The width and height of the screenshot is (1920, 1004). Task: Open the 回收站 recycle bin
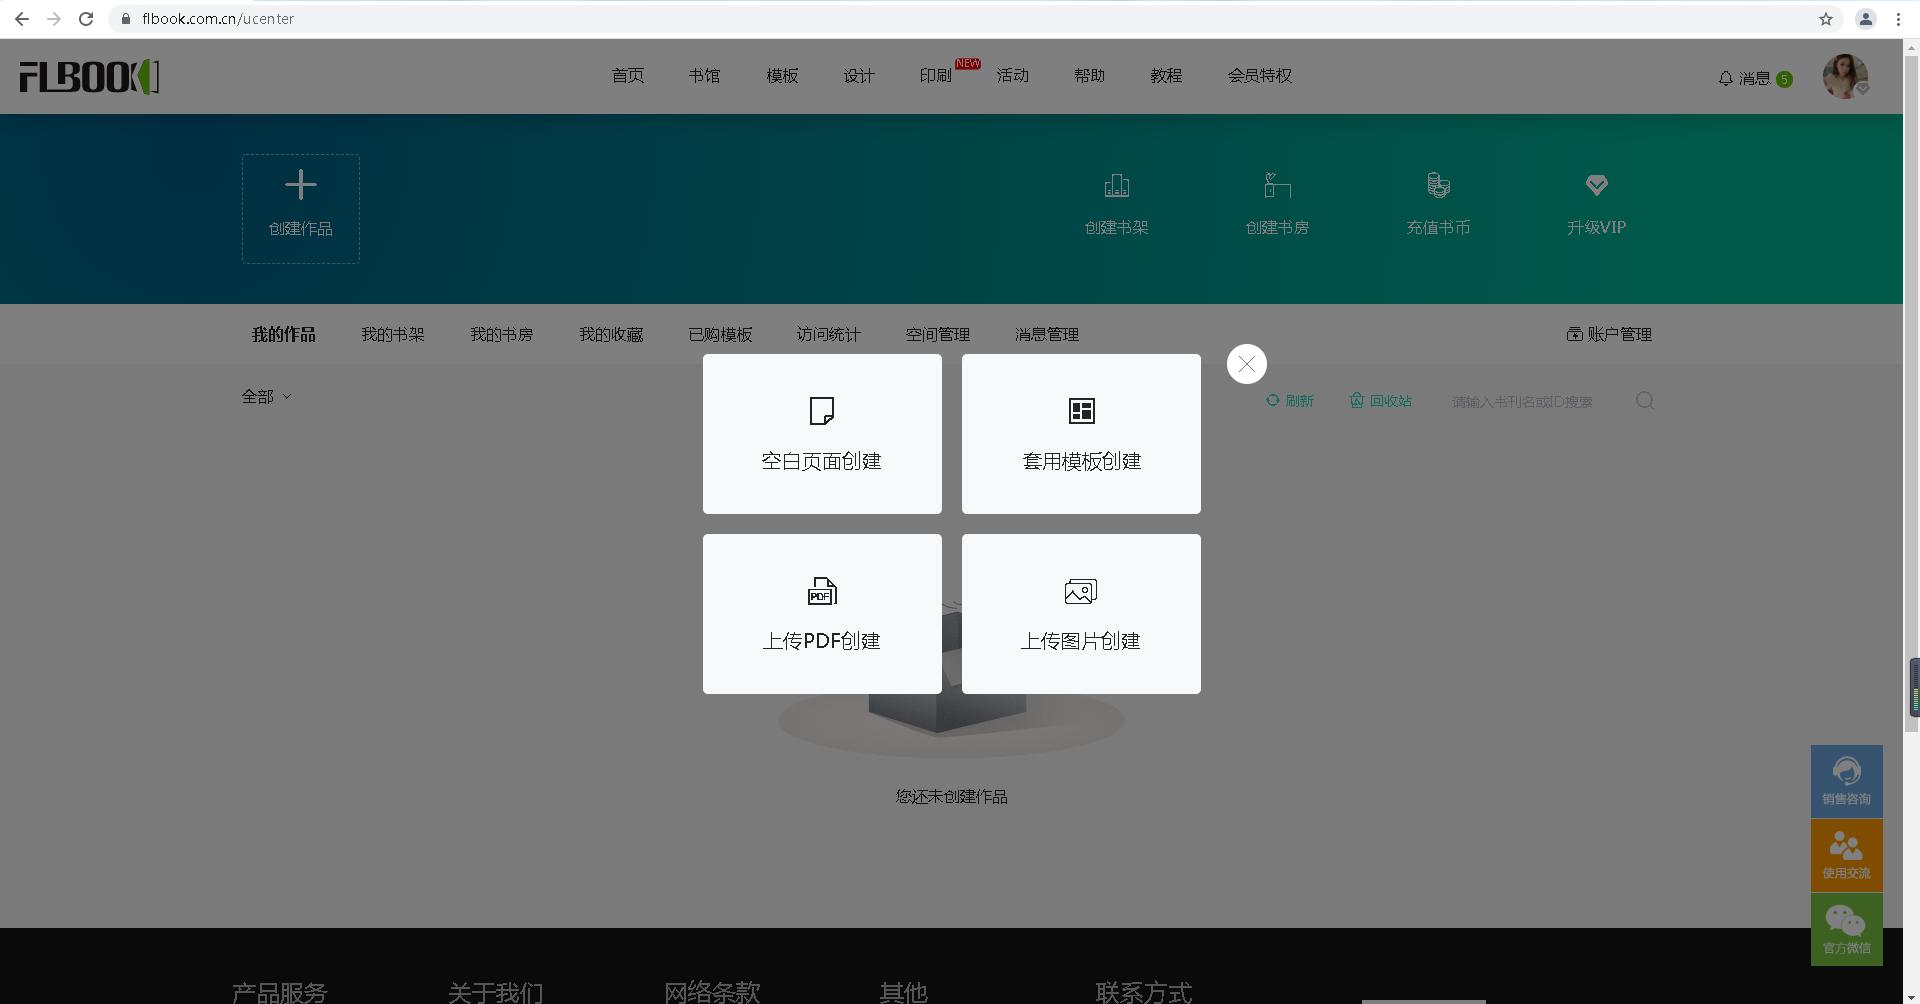[1380, 400]
